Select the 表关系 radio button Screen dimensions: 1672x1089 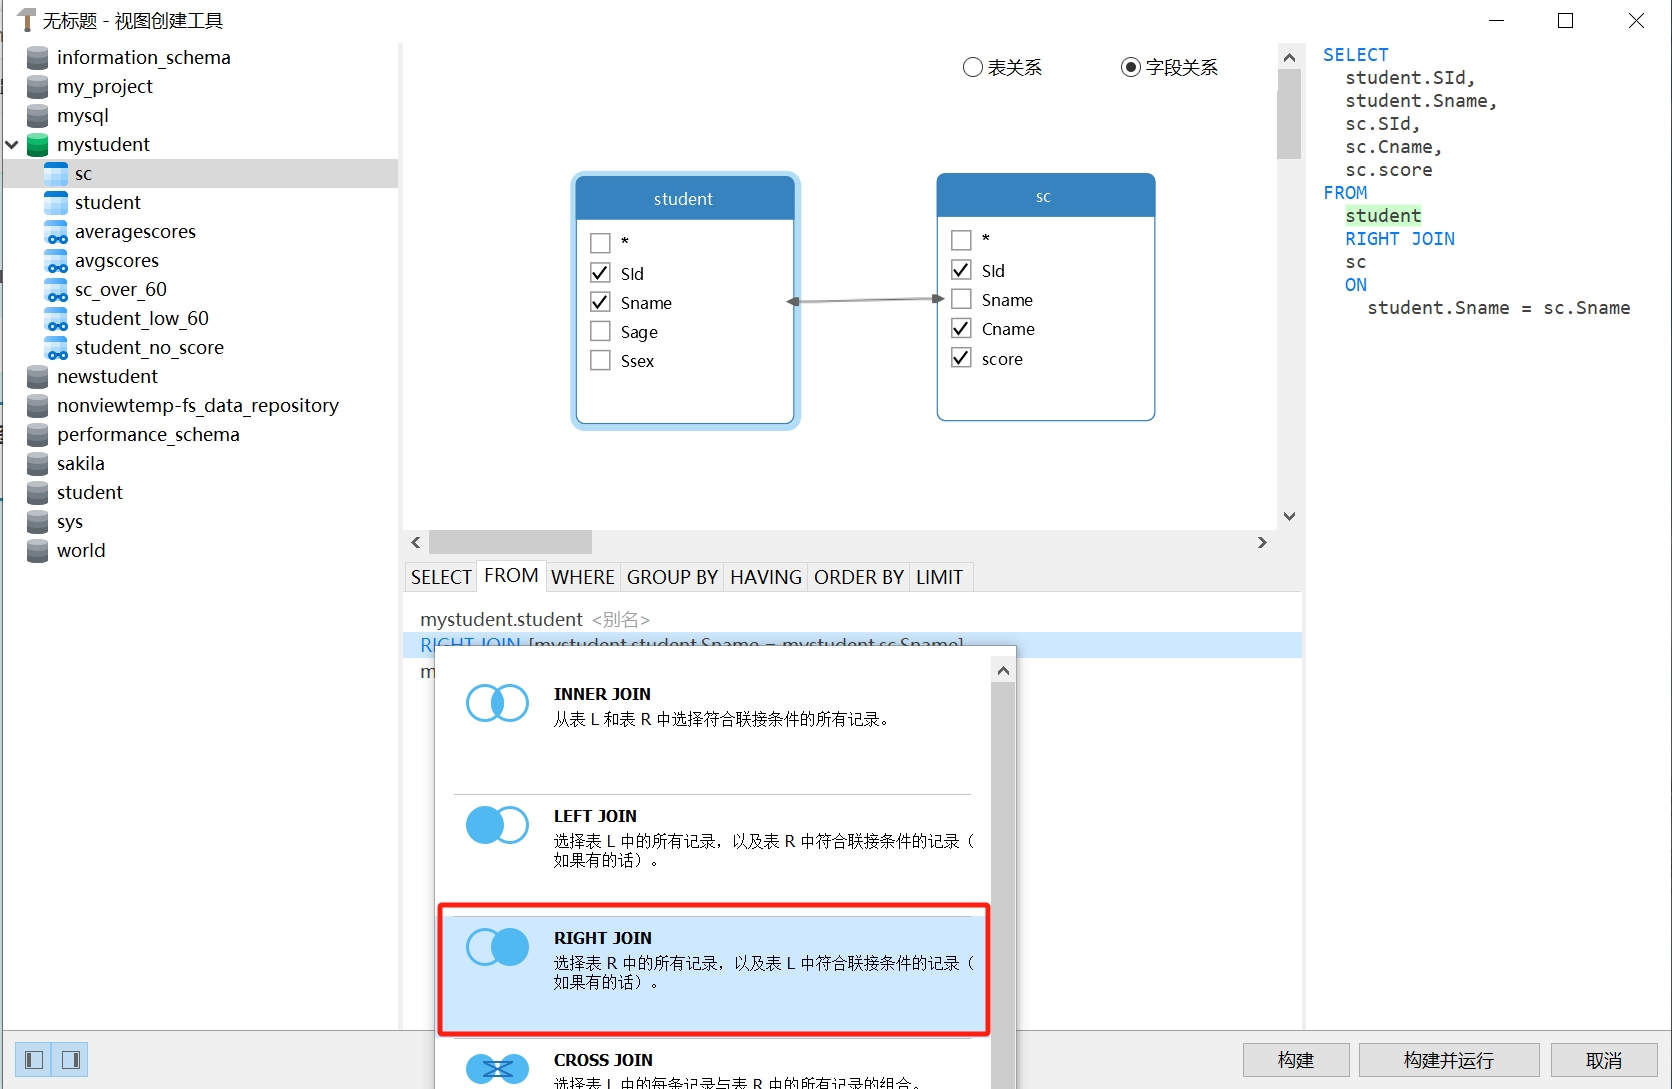[x=972, y=67]
